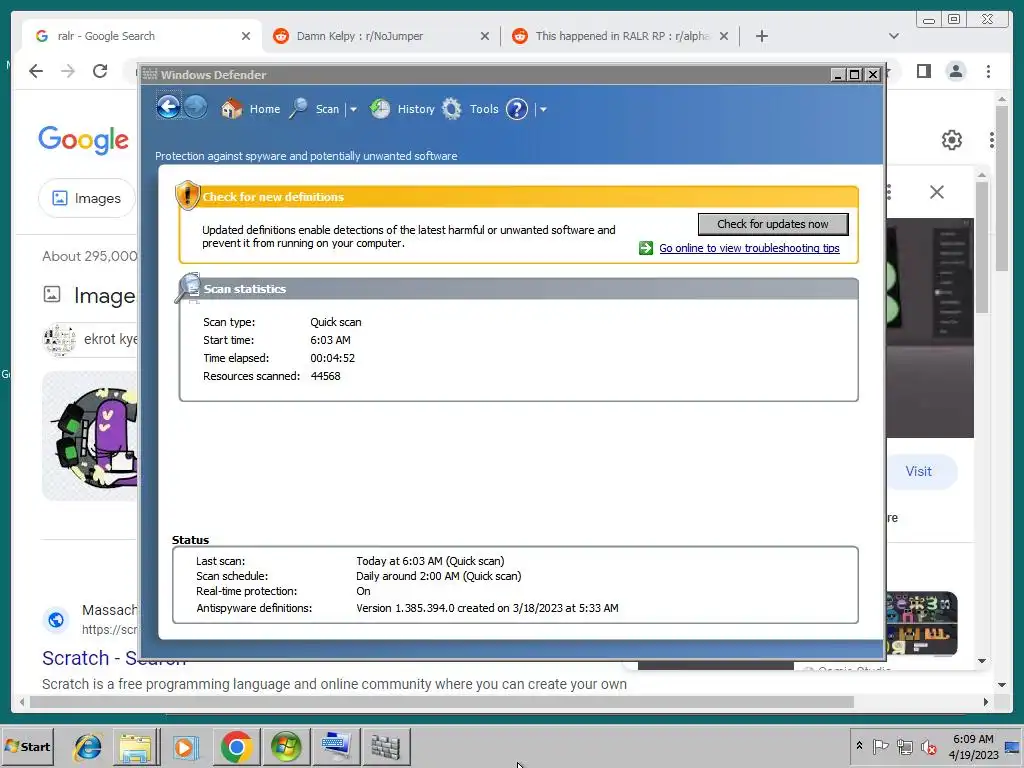Screen dimensions: 1024x768
Task: Open Windows Media Player from taskbar
Action: click(185, 746)
